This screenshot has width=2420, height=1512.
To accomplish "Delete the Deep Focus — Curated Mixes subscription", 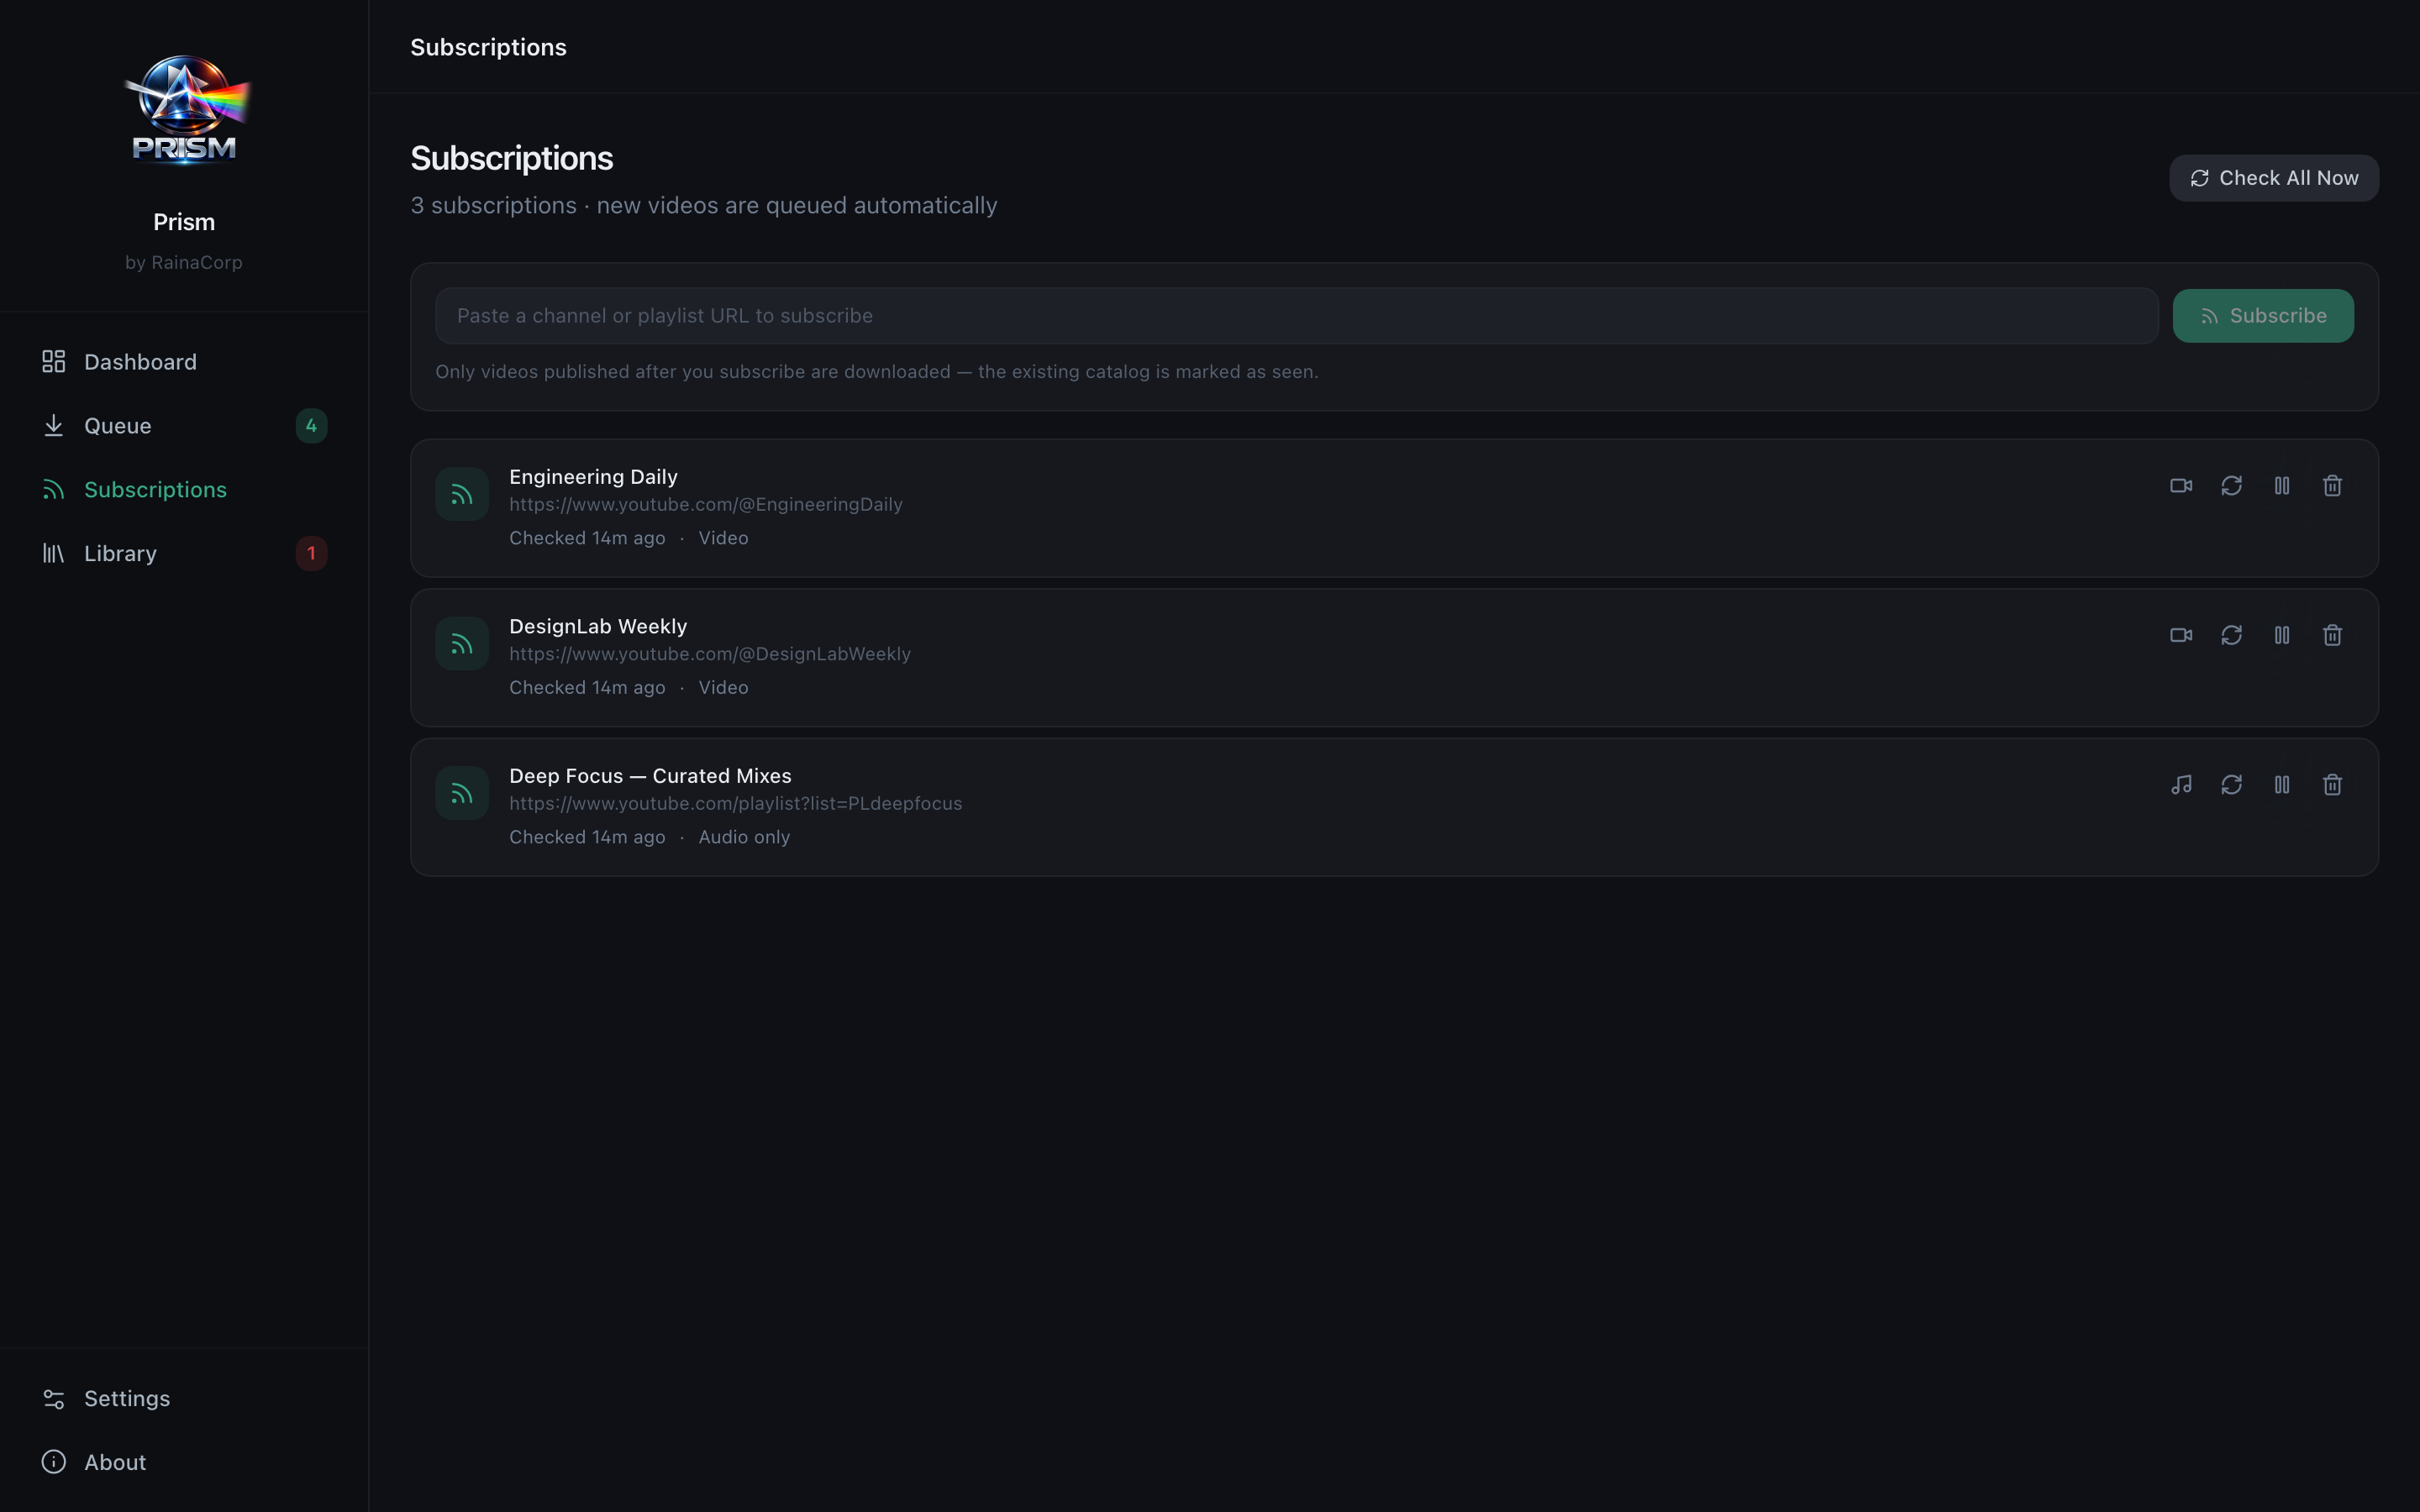I will tap(2332, 785).
